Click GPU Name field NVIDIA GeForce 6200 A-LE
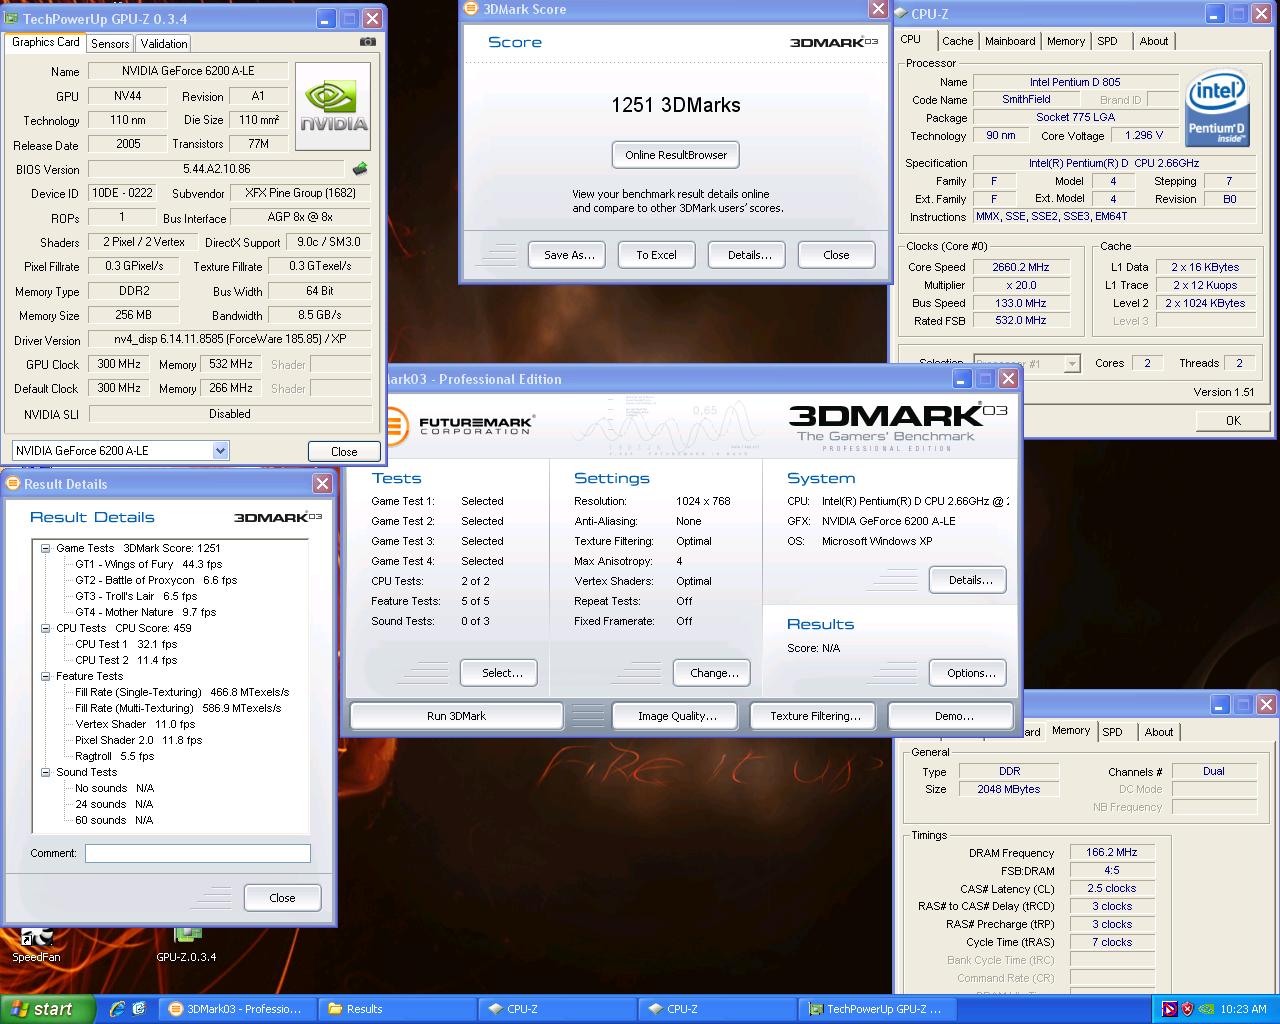Image resolution: width=1280 pixels, height=1024 pixels. click(188, 71)
